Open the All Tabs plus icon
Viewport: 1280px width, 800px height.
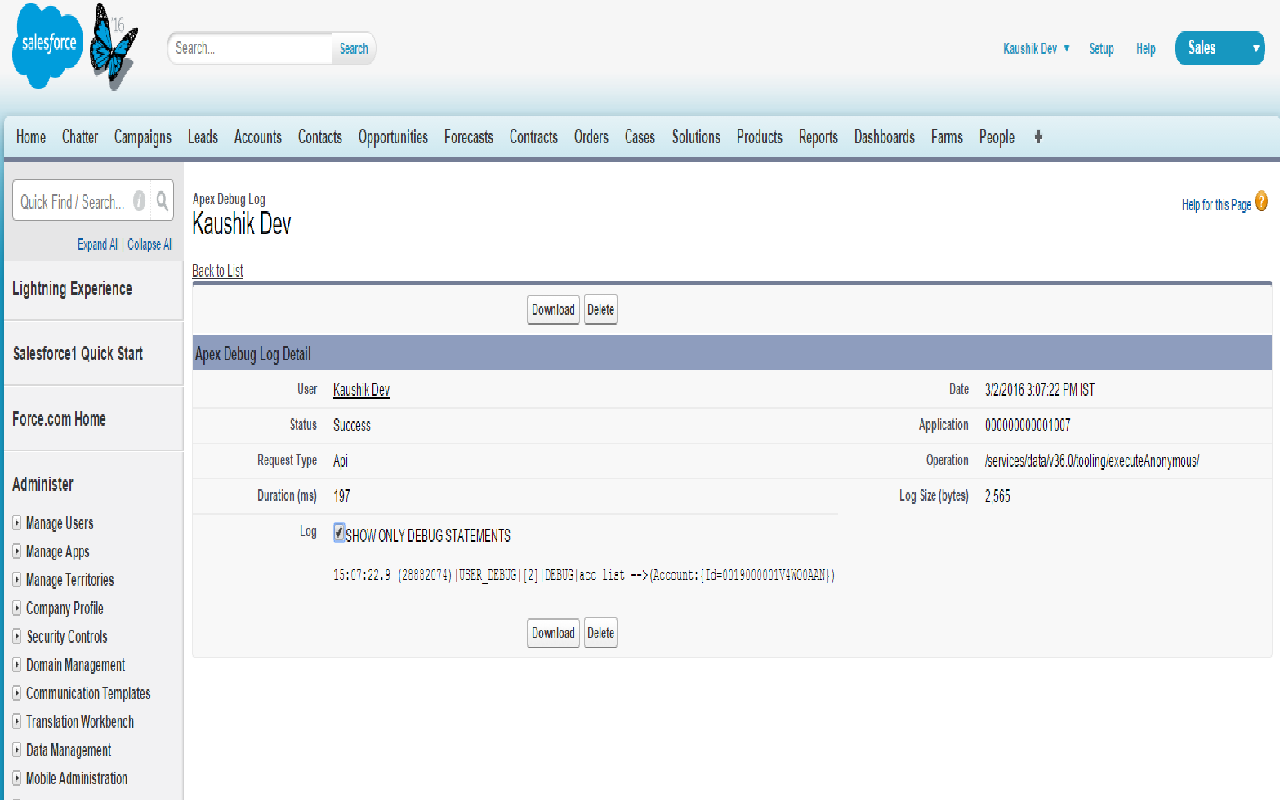coord(1038,137)
